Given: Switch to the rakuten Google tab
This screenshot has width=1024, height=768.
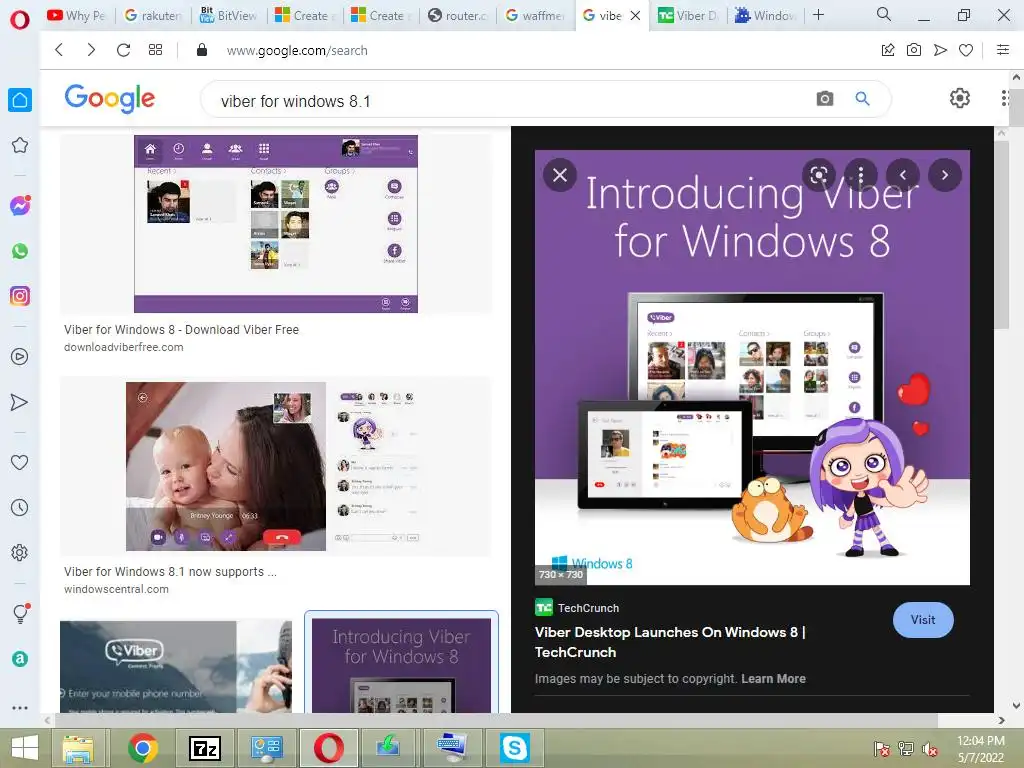Looking at the screenshot, I should coord(153,15).
